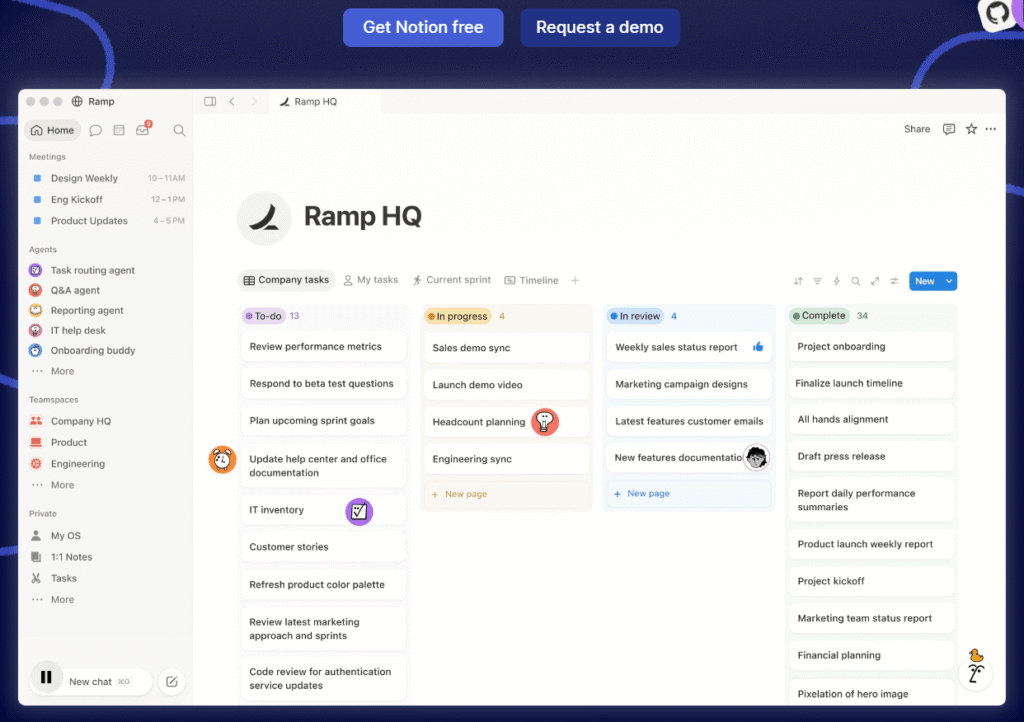Open the filter icon in board toolbar
The image size is (1024, 722).
click(x=817, y=281)
